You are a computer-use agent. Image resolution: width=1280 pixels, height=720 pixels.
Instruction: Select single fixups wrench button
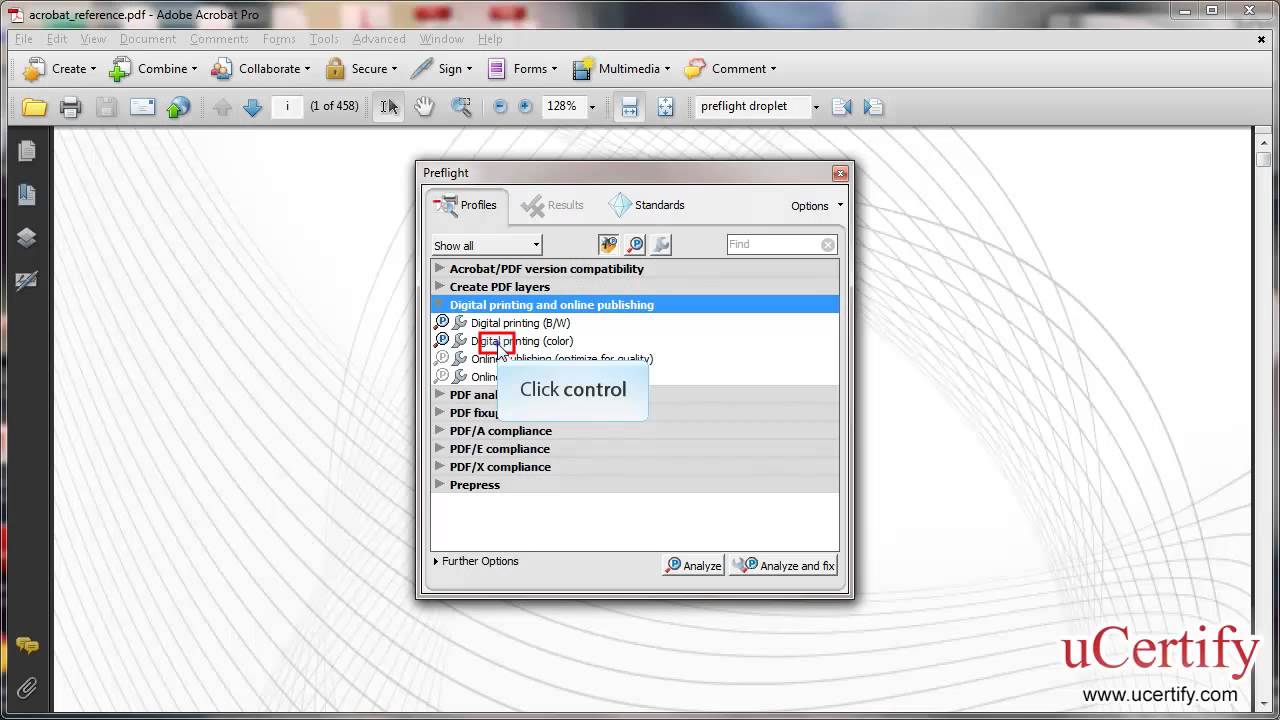point(661,245)
